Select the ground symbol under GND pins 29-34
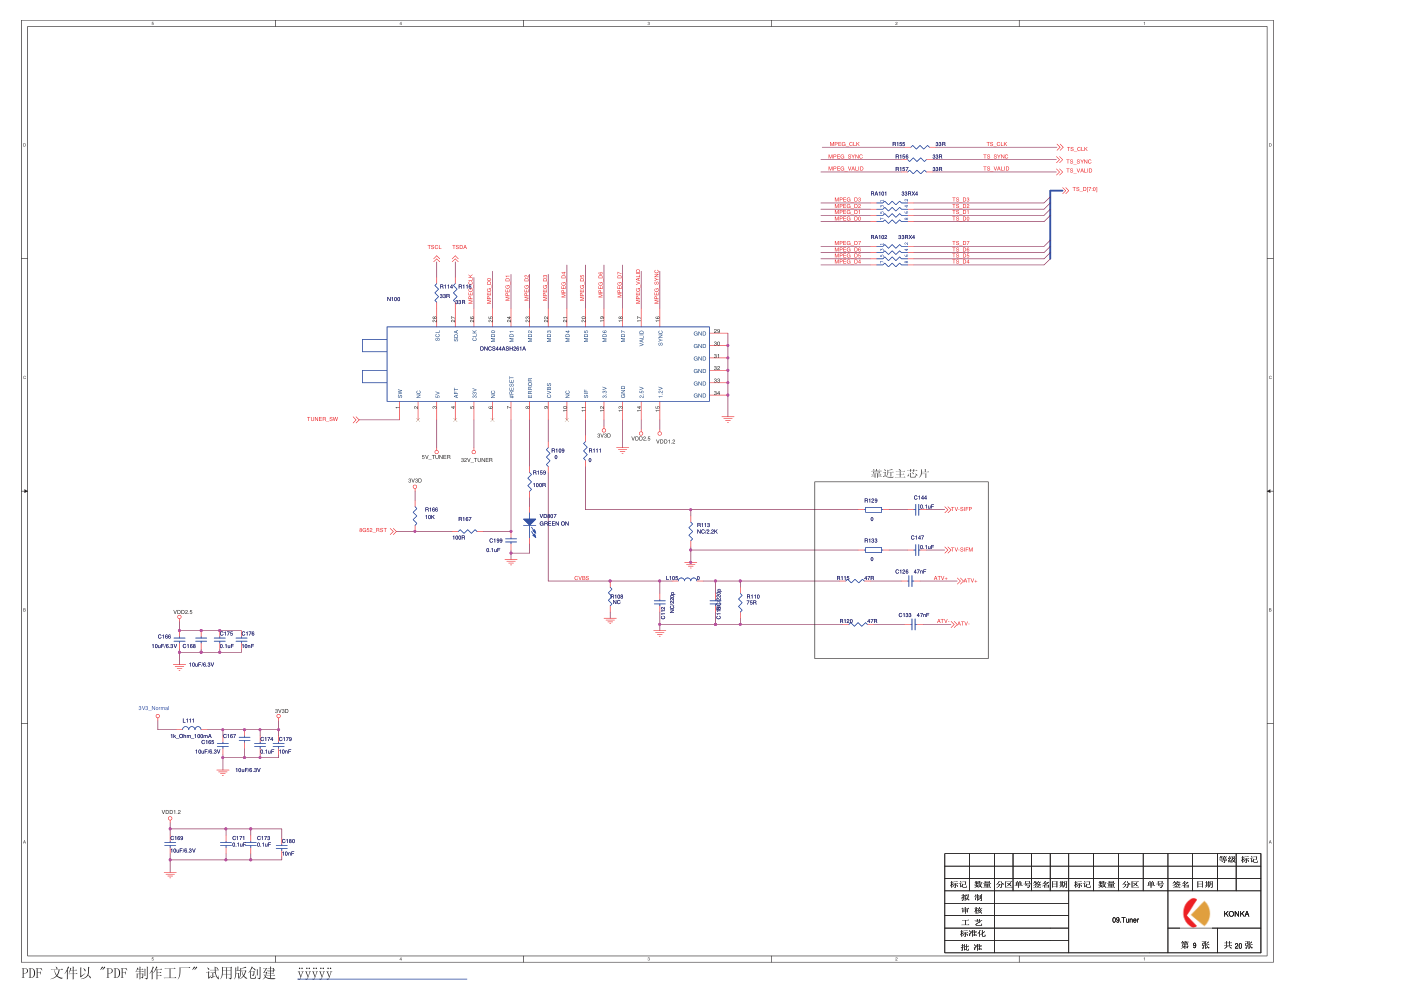 click(x=727, y=418)
